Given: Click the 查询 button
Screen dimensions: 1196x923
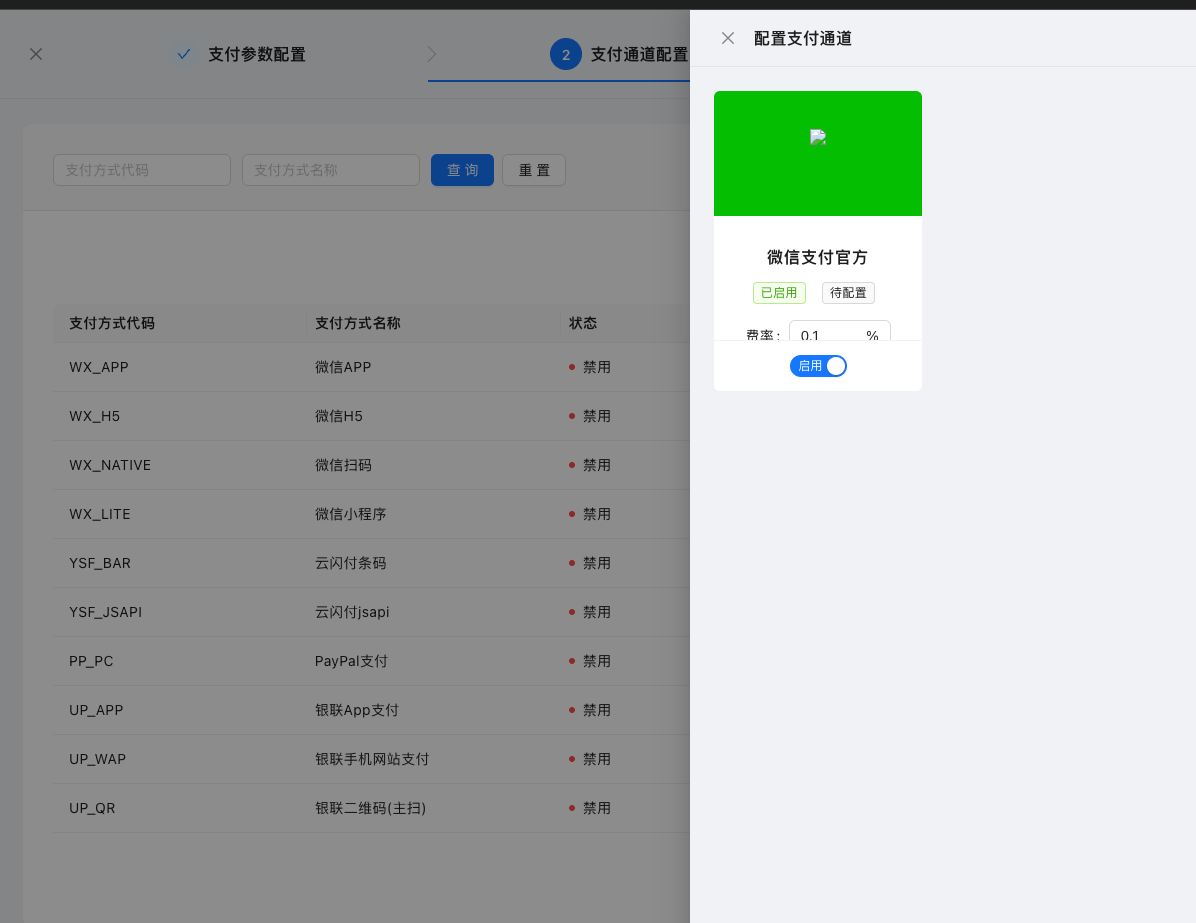Looking at the screenshot, I should pos(462,170).
